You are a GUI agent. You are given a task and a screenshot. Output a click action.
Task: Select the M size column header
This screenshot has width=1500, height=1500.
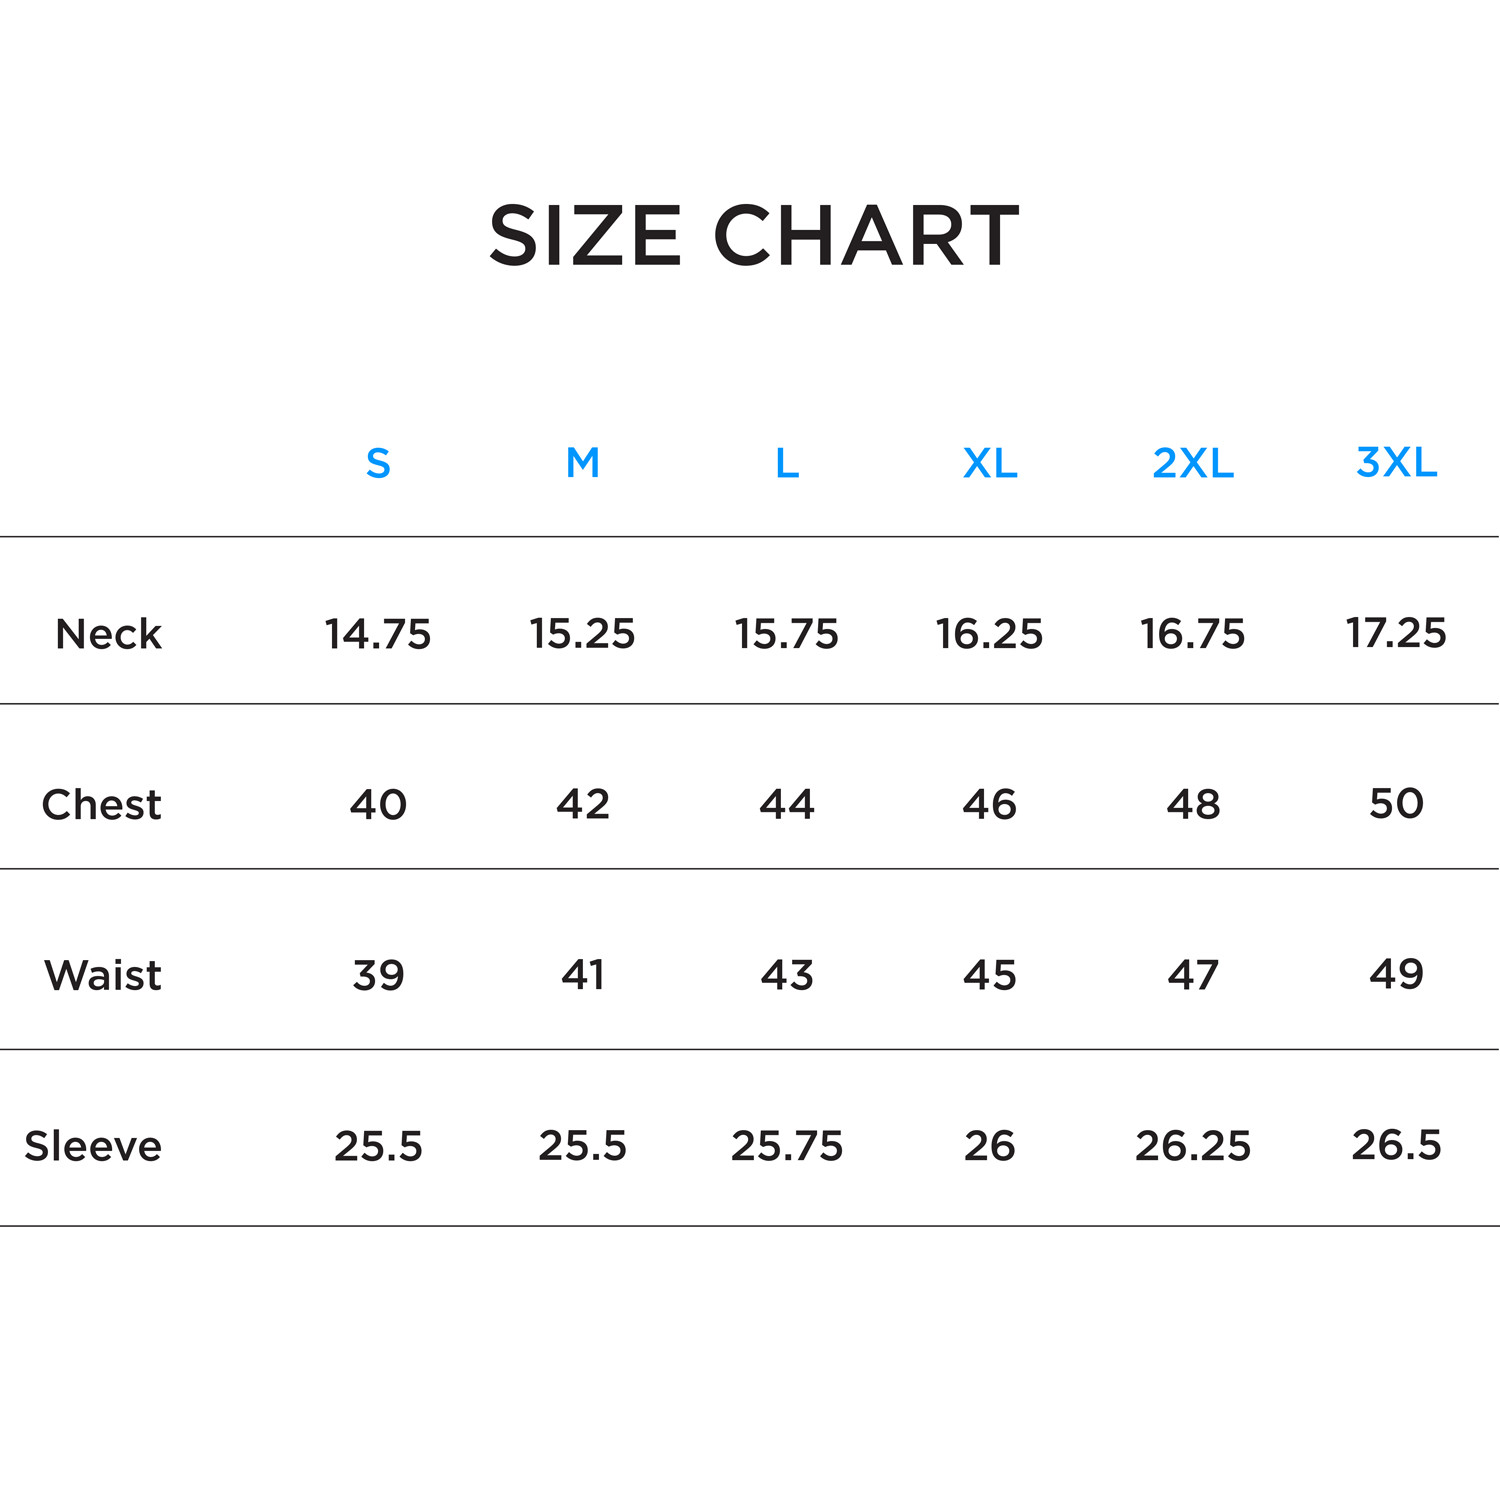(x=583, y=463)
